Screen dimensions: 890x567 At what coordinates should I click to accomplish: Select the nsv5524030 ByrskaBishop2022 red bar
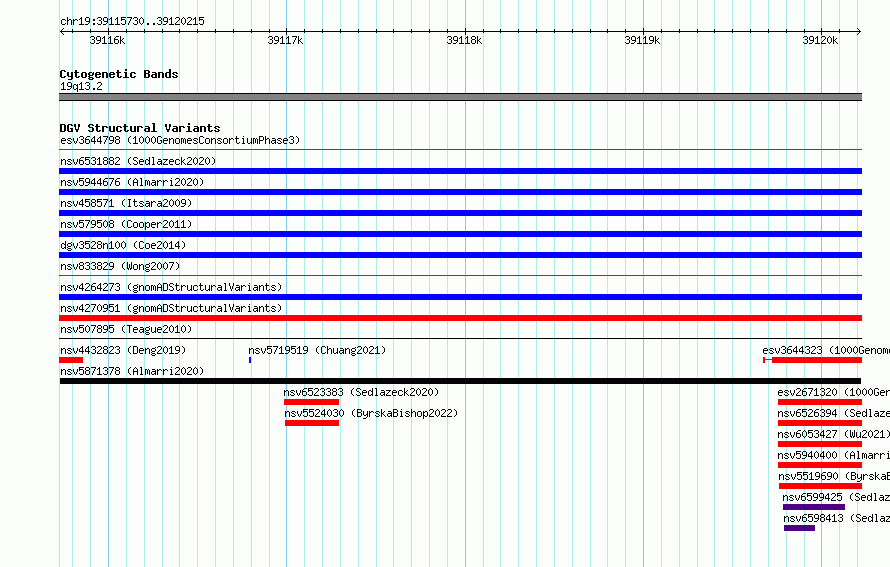[312, 423]
